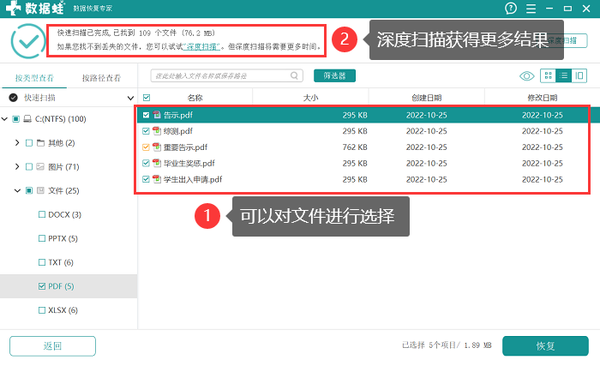Switch to detail pane view icon
This screenshot has height=366, width=600.
click(x=579, y=76)
